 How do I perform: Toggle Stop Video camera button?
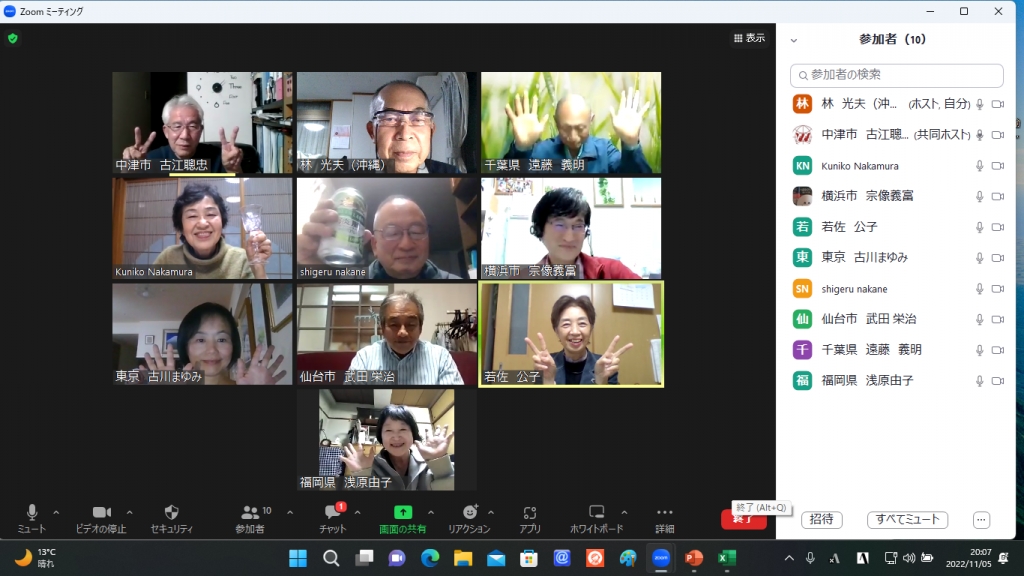(101, 512)
